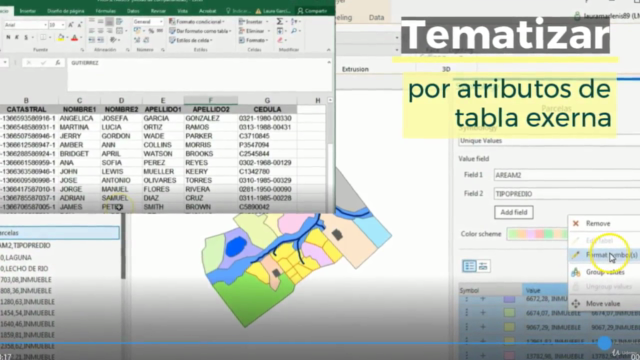Open the Field 1 AREAM2 combo box

tap(567, 175)
